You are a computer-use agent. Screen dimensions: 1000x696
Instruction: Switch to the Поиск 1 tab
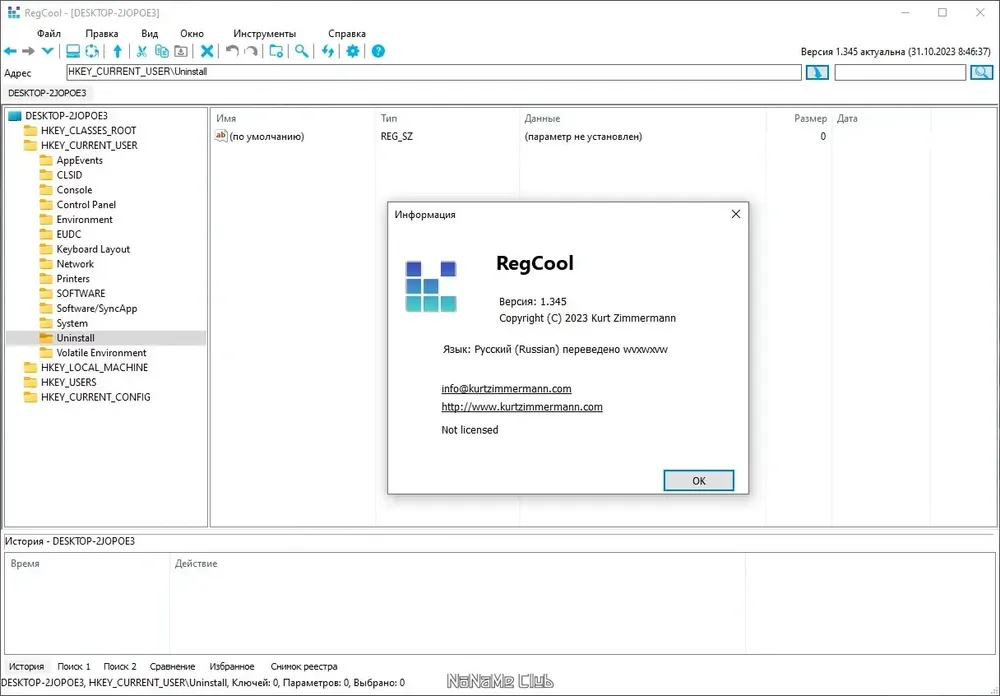click(x=74, y=666)
